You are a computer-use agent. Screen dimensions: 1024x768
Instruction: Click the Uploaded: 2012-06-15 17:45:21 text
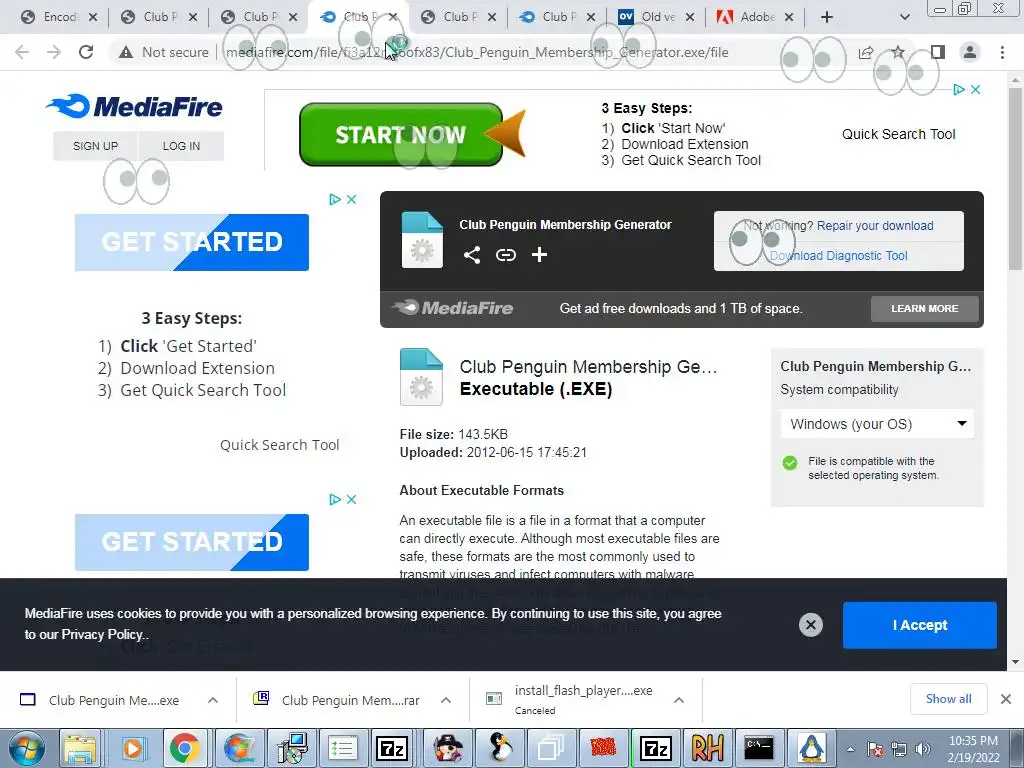coord(493,453)
